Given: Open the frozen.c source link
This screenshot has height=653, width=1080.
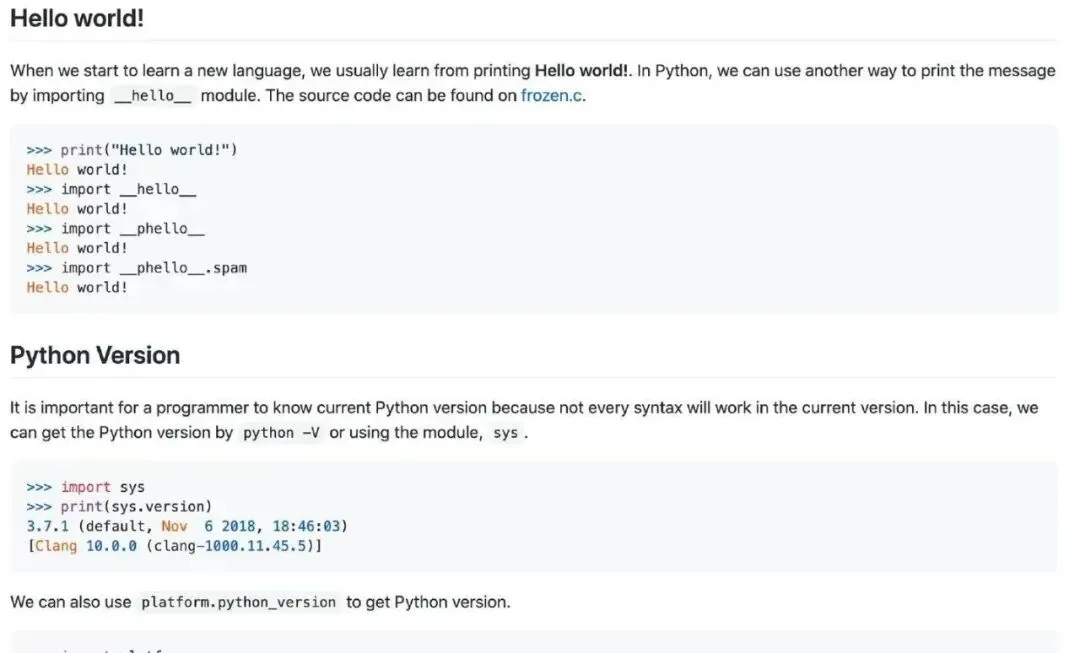Looking at the screenshot, I should point(552,95).
